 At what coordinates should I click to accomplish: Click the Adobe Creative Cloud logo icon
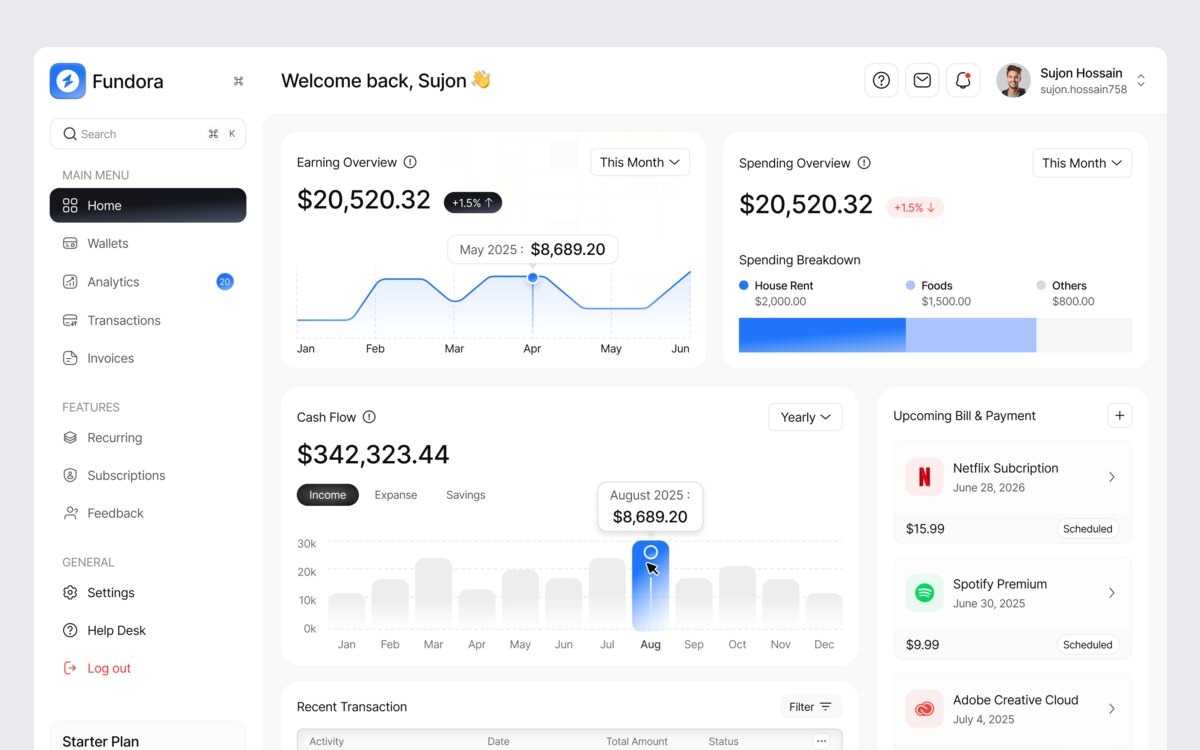tap(924, 709)
